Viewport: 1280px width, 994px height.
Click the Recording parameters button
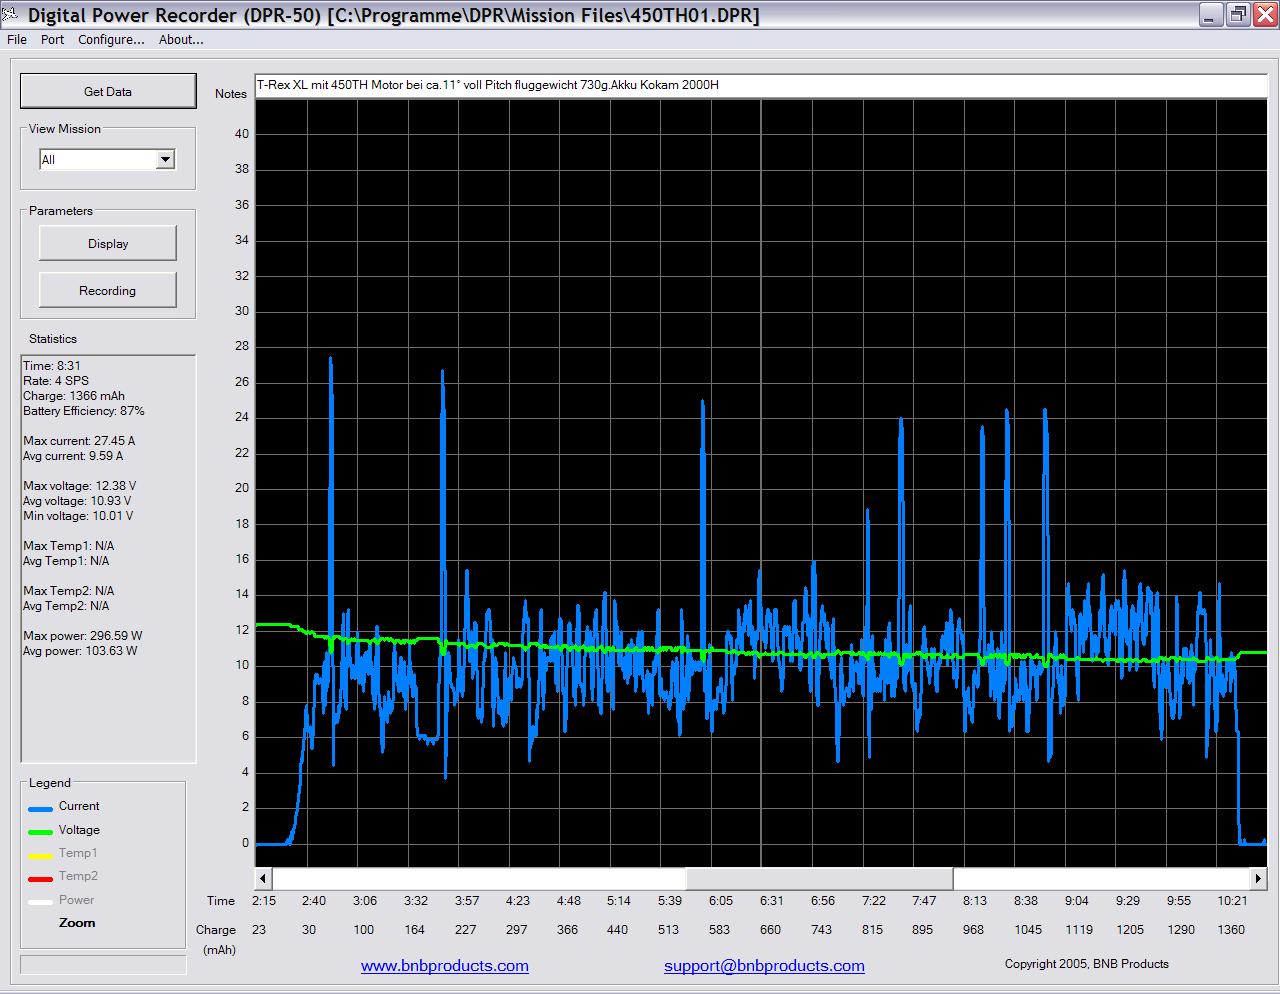(108, 290)
